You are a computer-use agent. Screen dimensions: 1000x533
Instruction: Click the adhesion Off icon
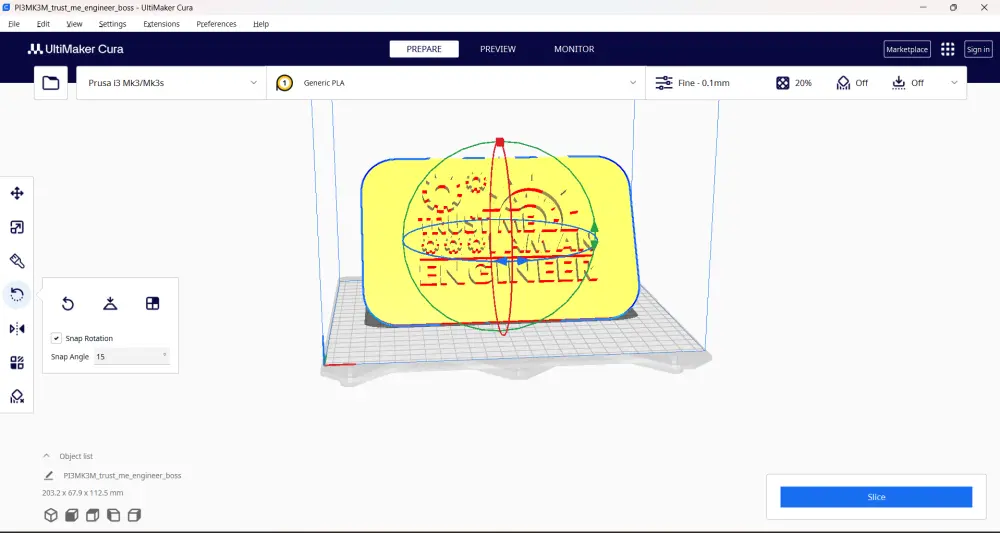pos(899,83)
